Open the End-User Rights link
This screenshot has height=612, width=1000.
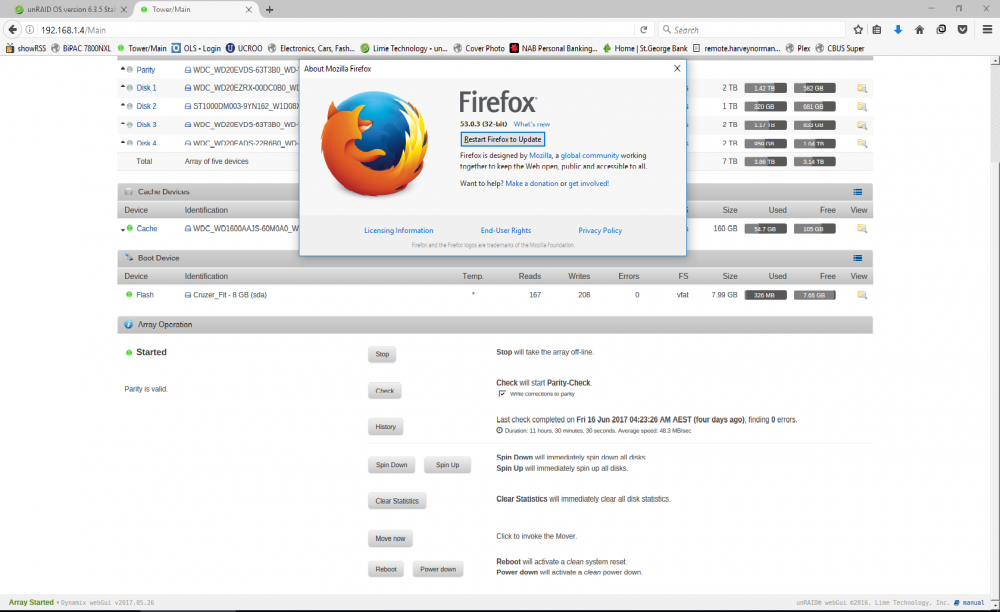506,230
